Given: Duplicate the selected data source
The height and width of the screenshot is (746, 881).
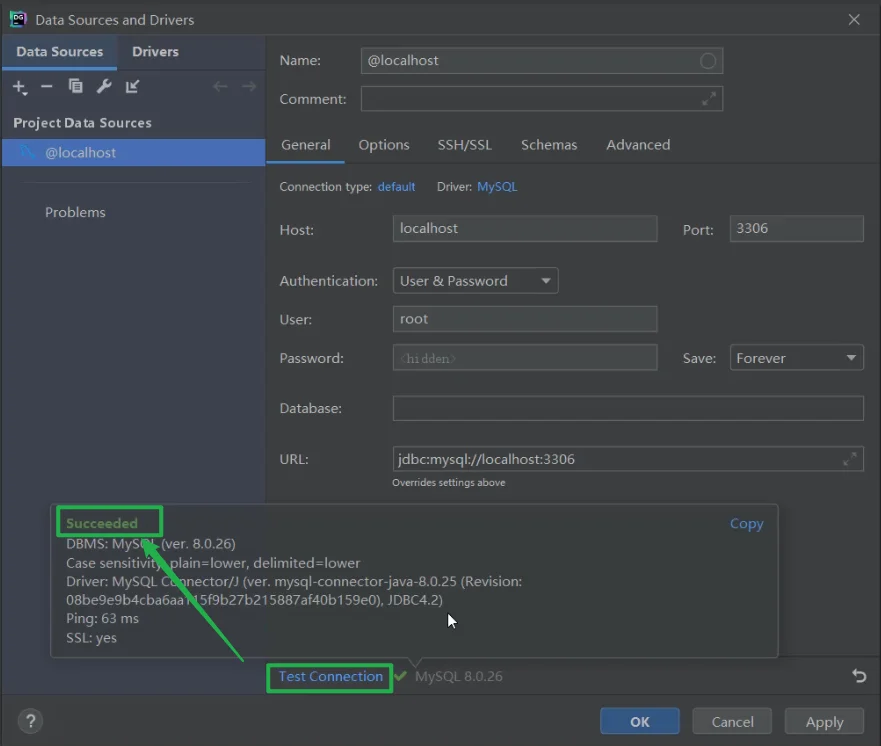Looking at the screenshot, I should [x=75, y=86].
